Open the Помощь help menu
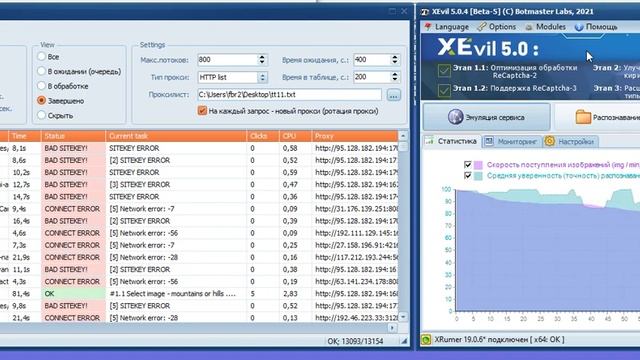 [601, 27]
